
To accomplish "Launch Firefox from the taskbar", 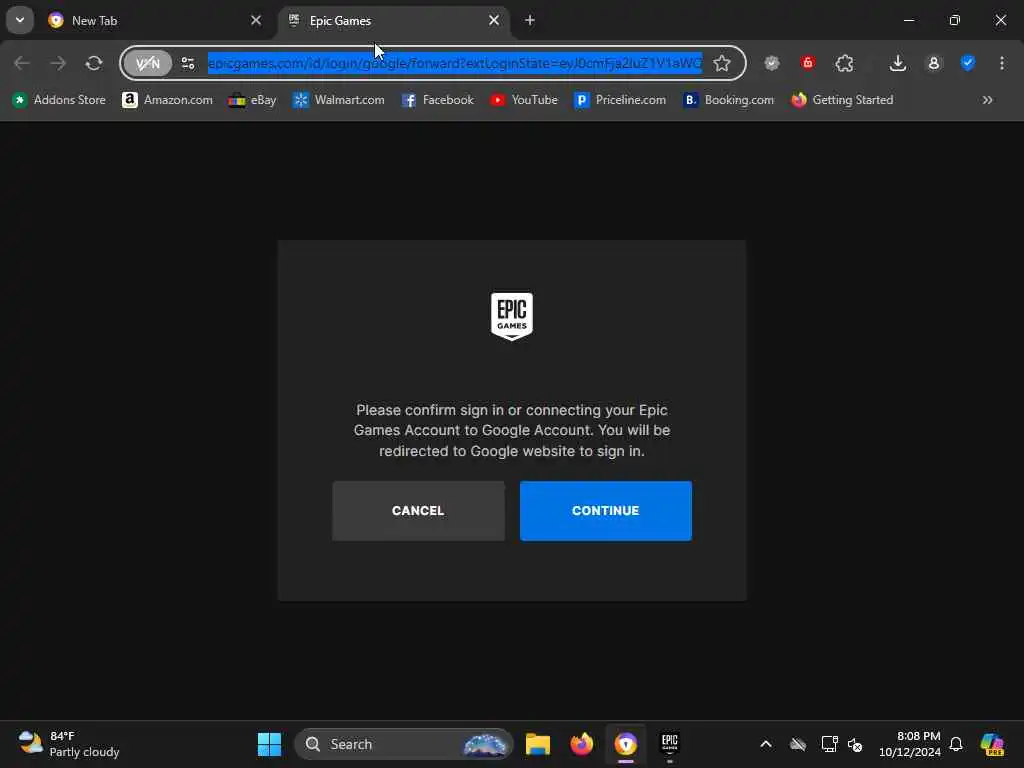I will (x=581, y=744).
